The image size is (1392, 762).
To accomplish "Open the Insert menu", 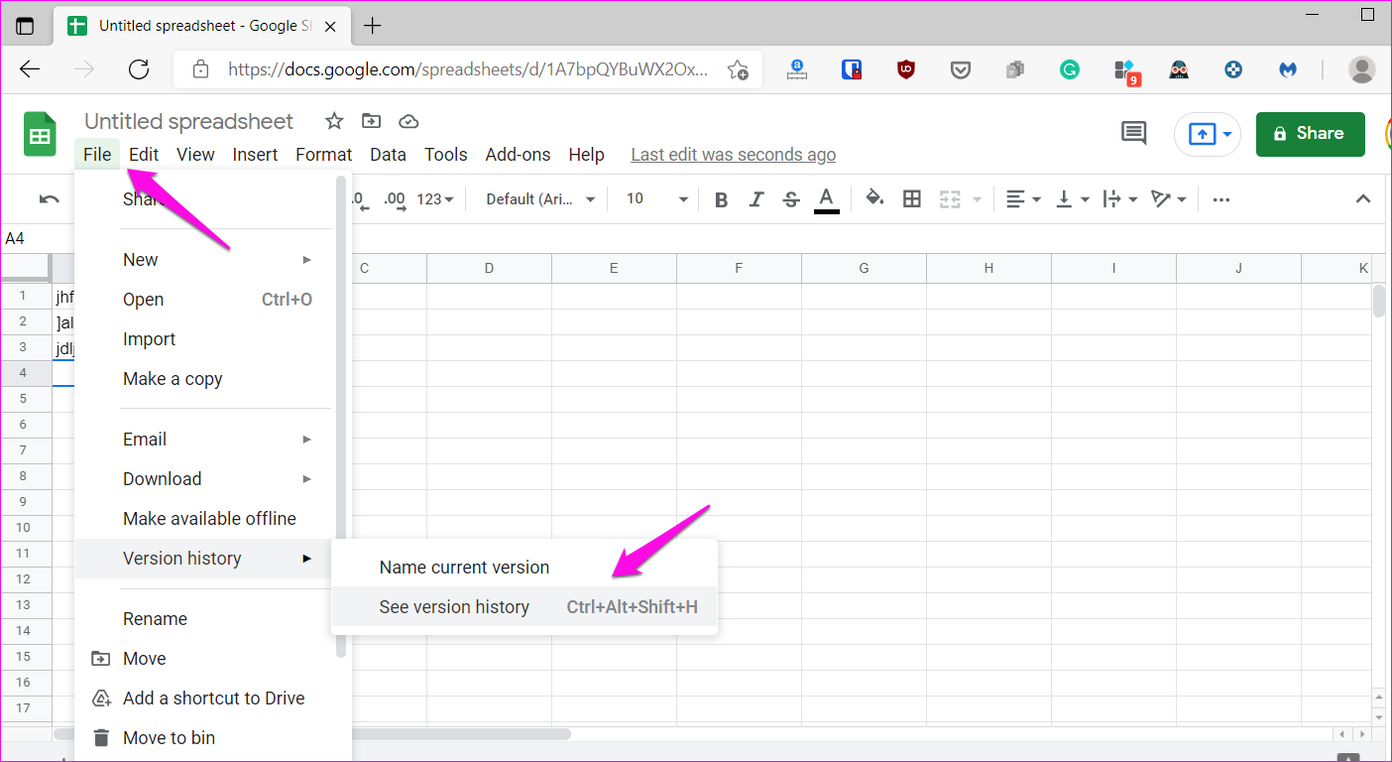I will point(255,154).
